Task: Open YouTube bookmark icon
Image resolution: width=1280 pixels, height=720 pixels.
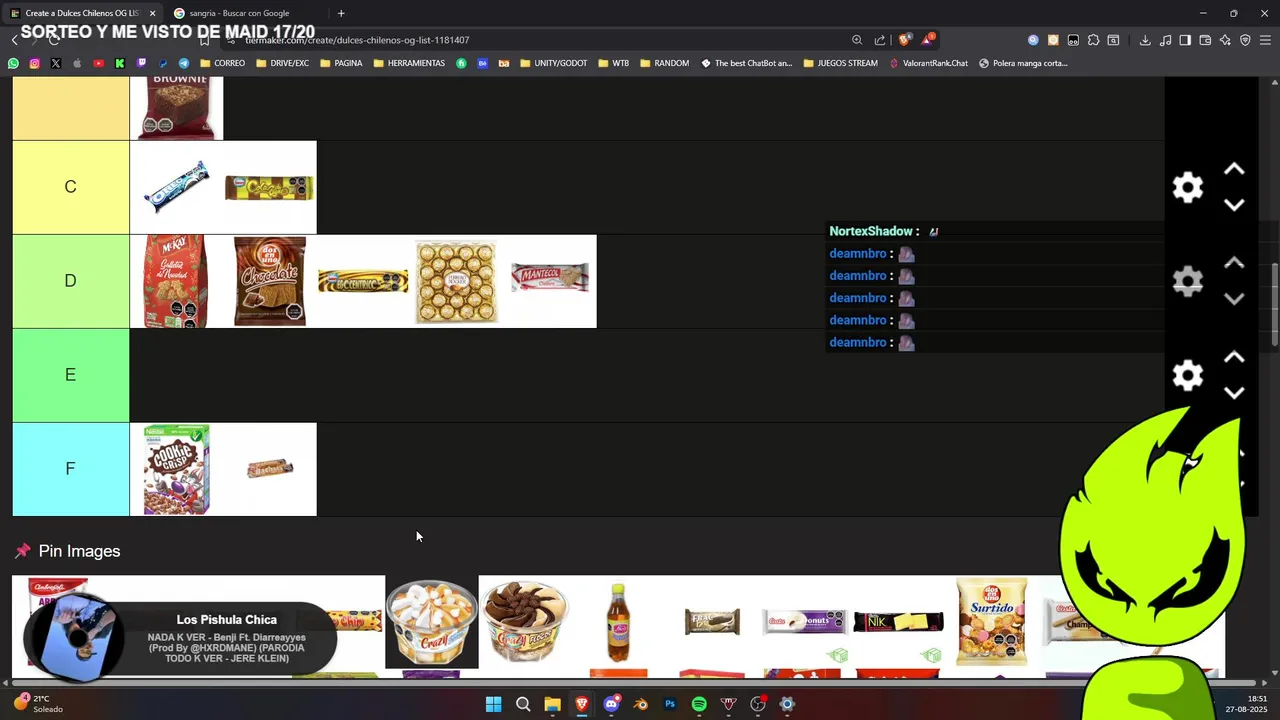Action: click(98, 63)
